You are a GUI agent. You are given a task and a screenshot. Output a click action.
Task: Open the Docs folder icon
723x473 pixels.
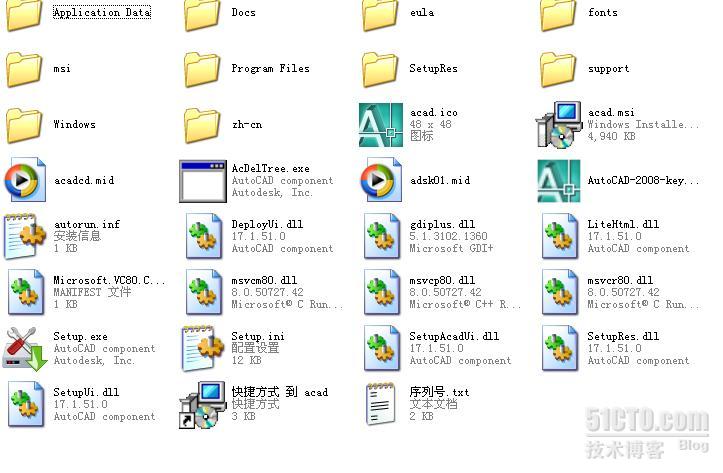202,16
